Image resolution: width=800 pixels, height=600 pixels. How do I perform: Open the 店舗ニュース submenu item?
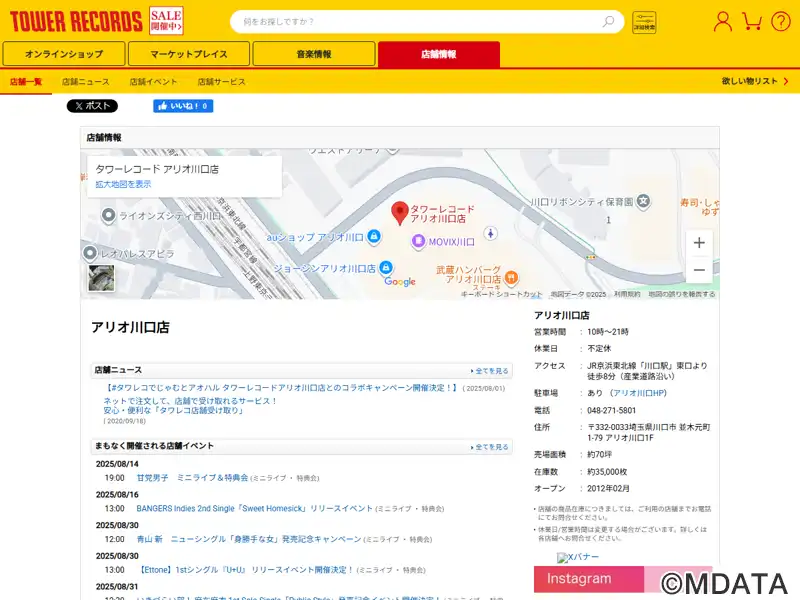pyautogui.click(x=85, y=82)
